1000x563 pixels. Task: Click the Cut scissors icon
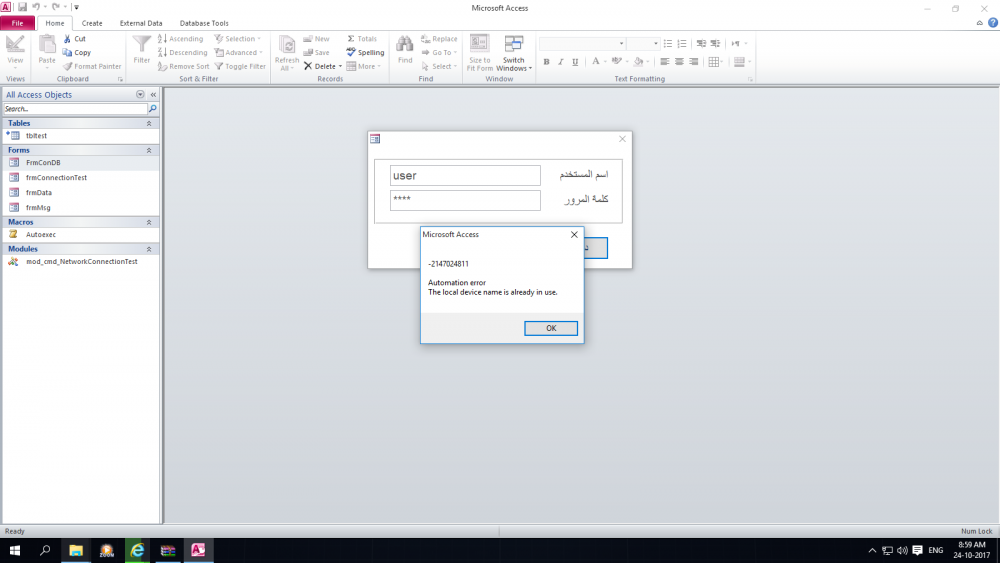[67, 39]
